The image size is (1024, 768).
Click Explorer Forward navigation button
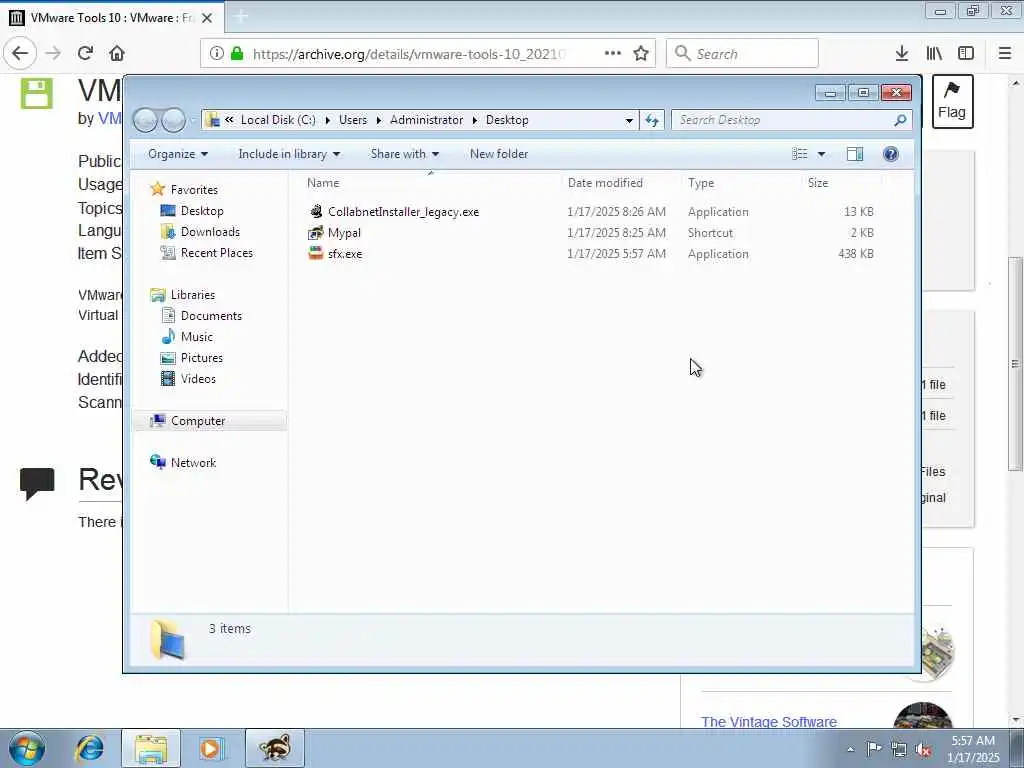pos(173,120)
